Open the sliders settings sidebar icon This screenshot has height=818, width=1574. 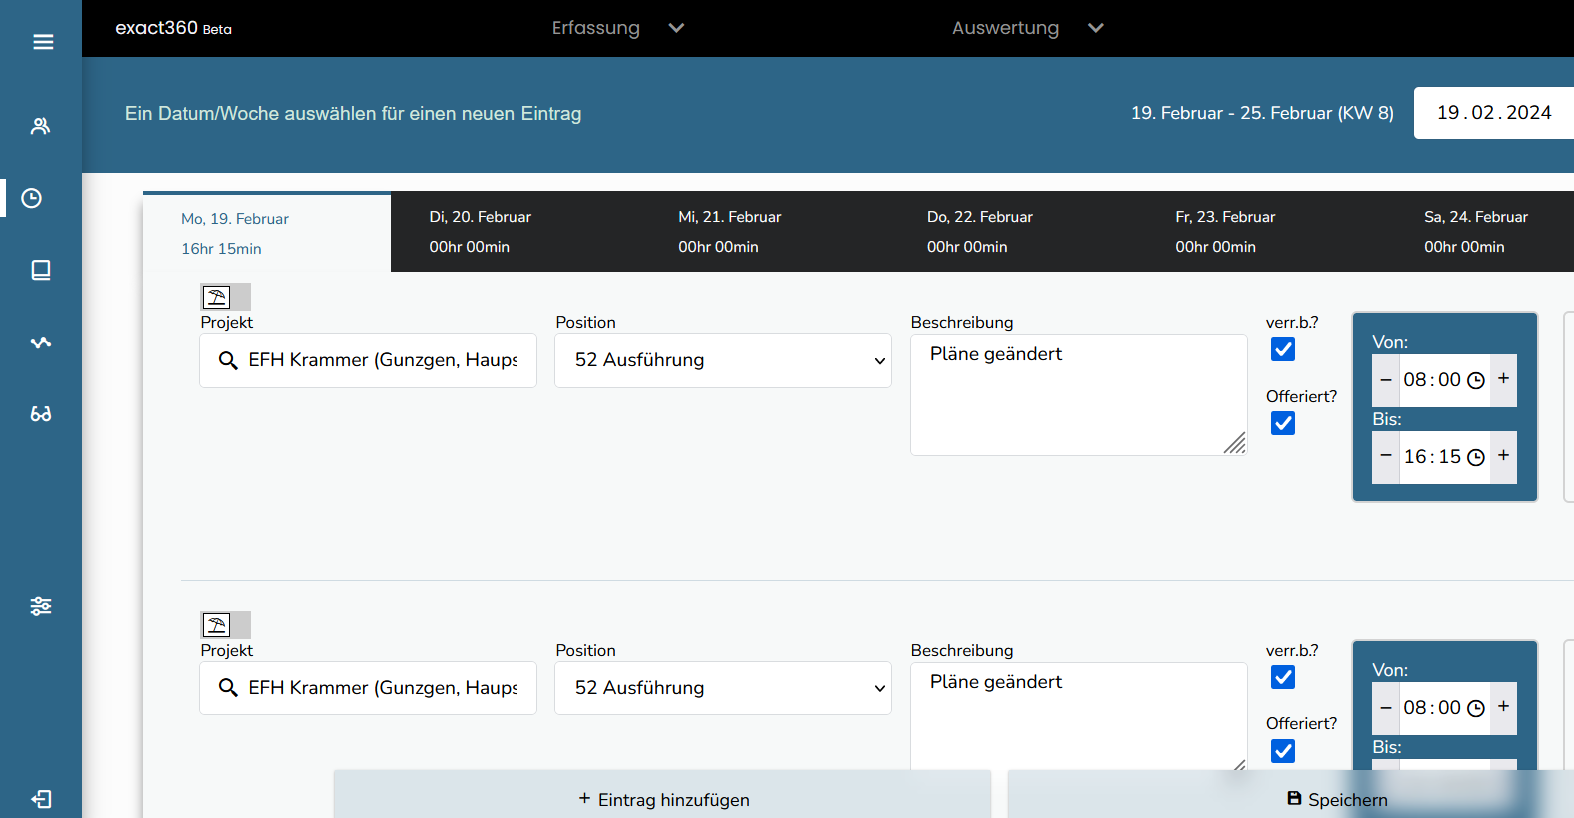[x=40, y=606]
